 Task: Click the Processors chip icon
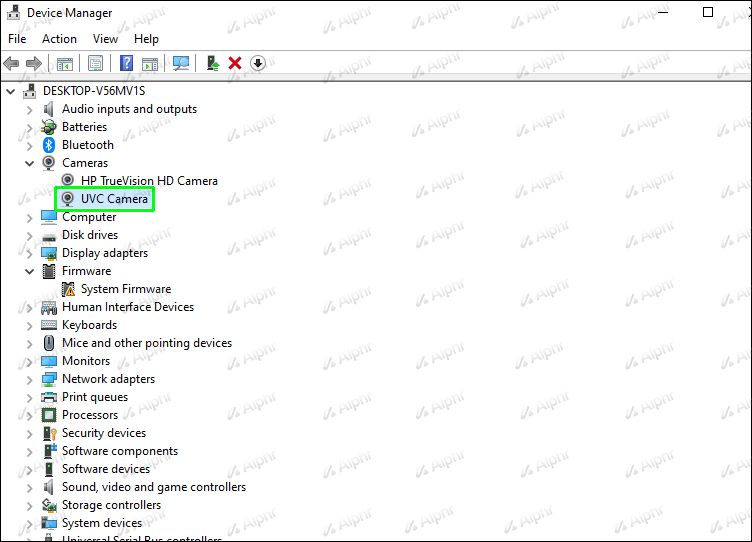coord(49,415)
